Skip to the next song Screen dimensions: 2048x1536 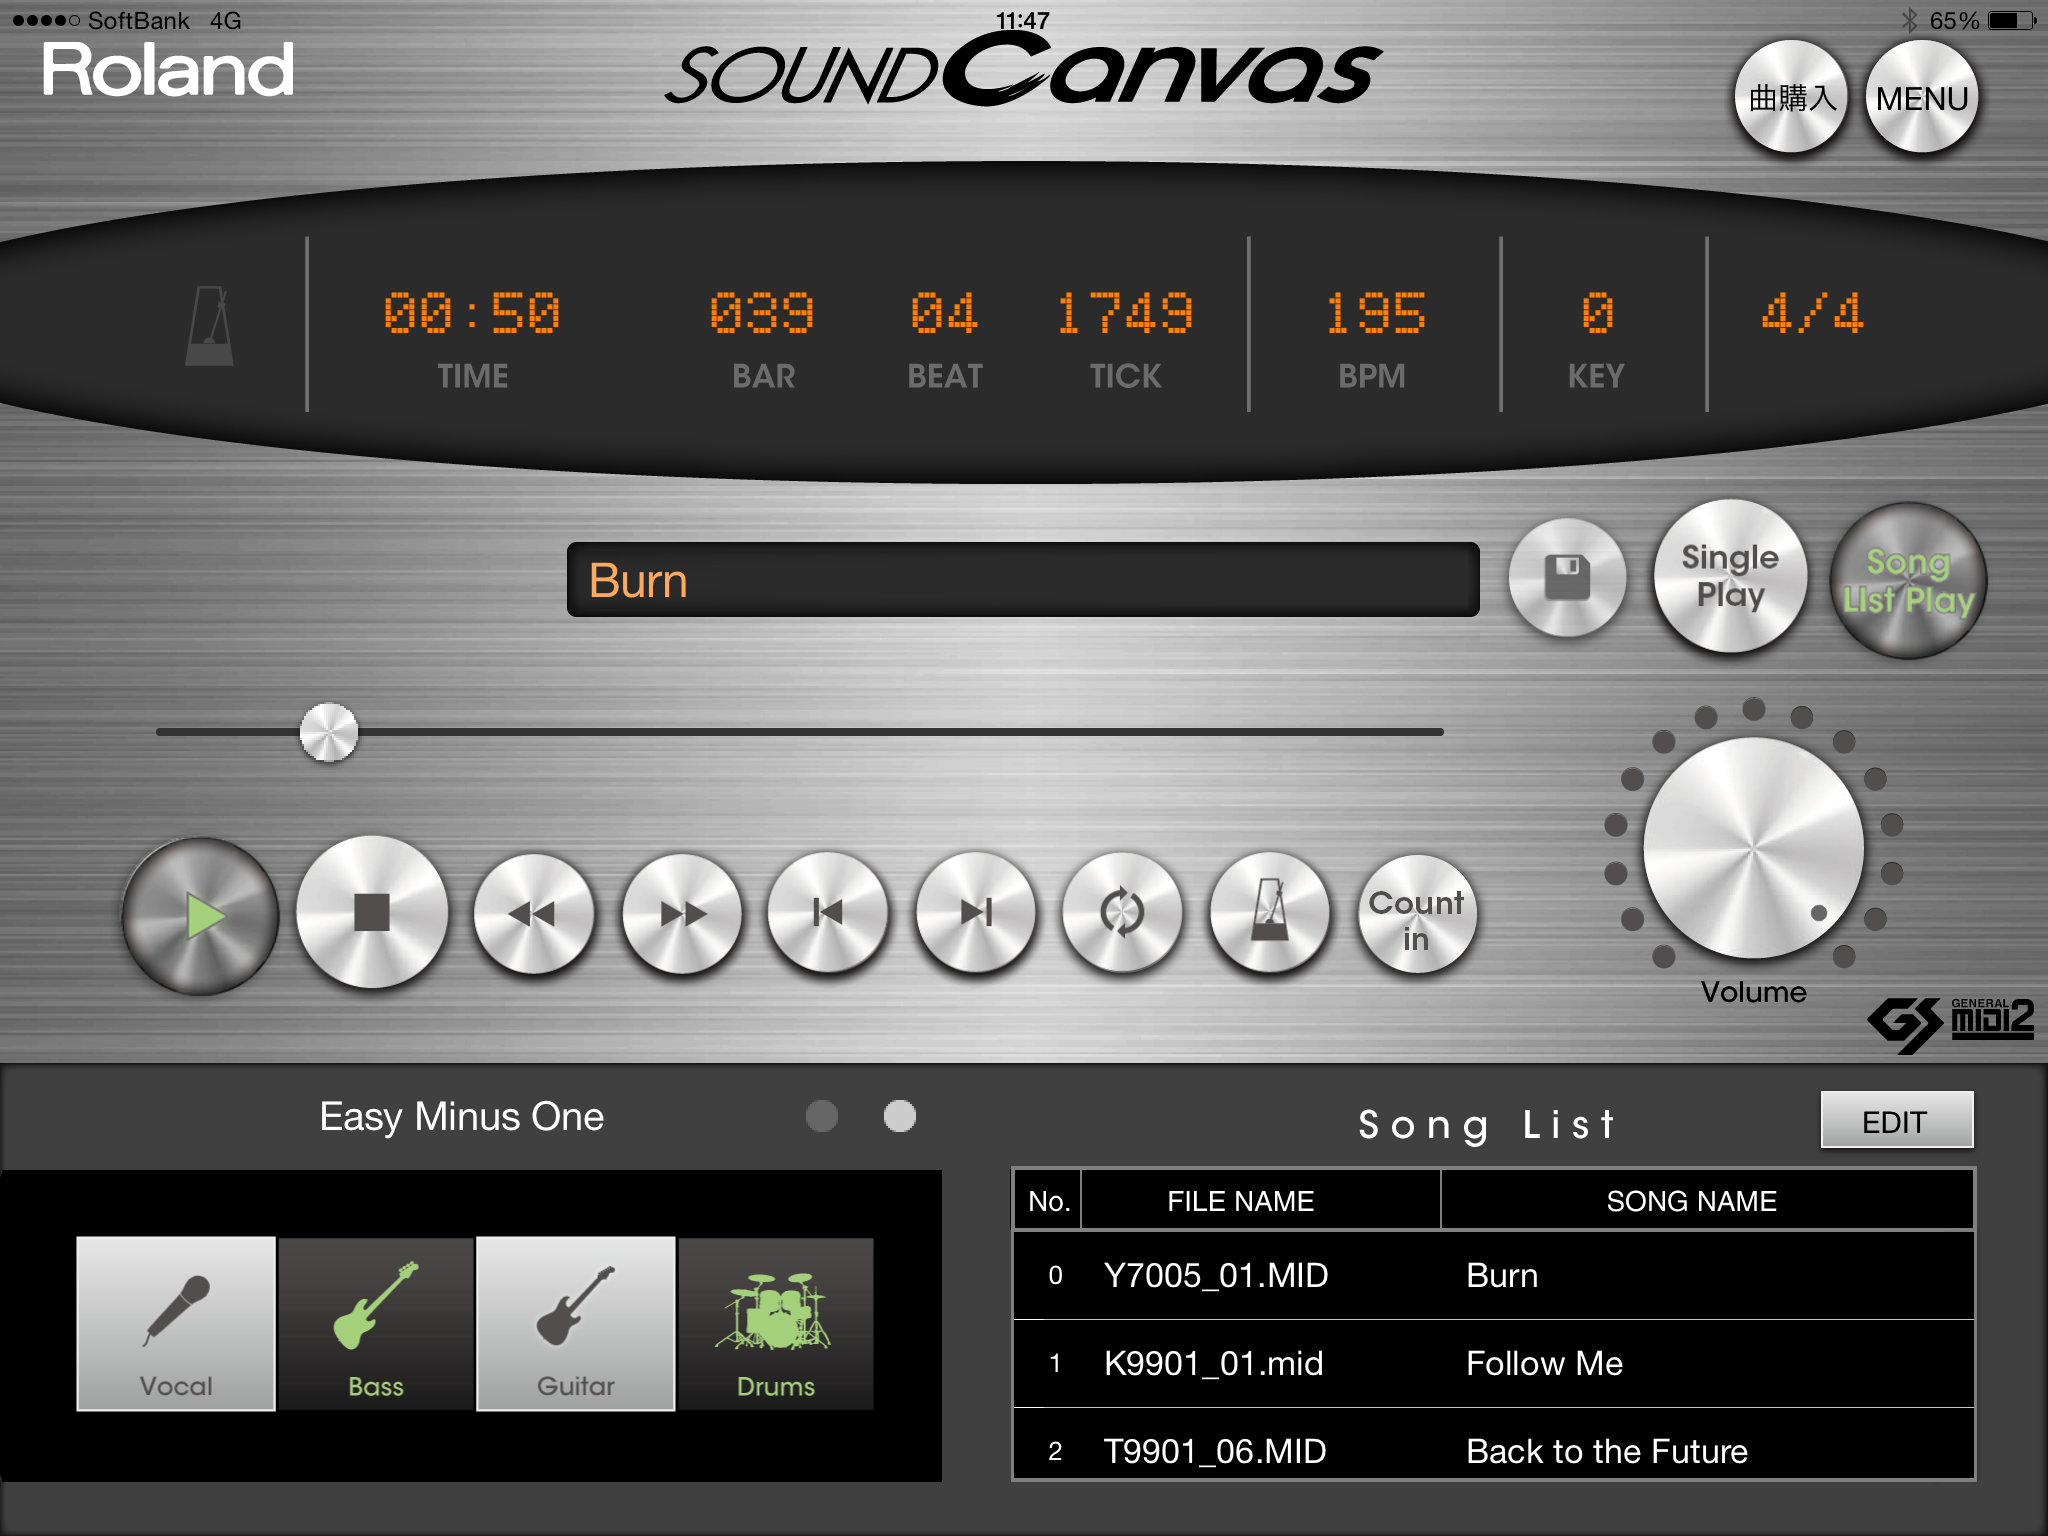coord(976,912)
